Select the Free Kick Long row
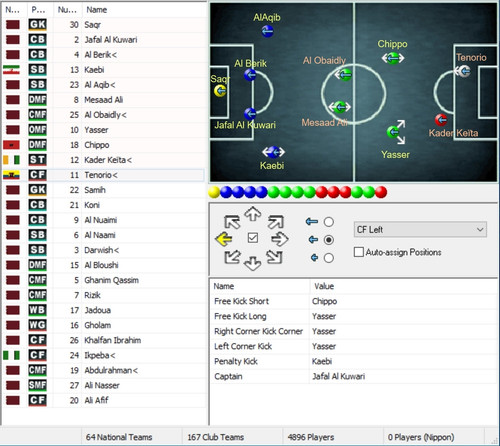 [x=354, y=316]
